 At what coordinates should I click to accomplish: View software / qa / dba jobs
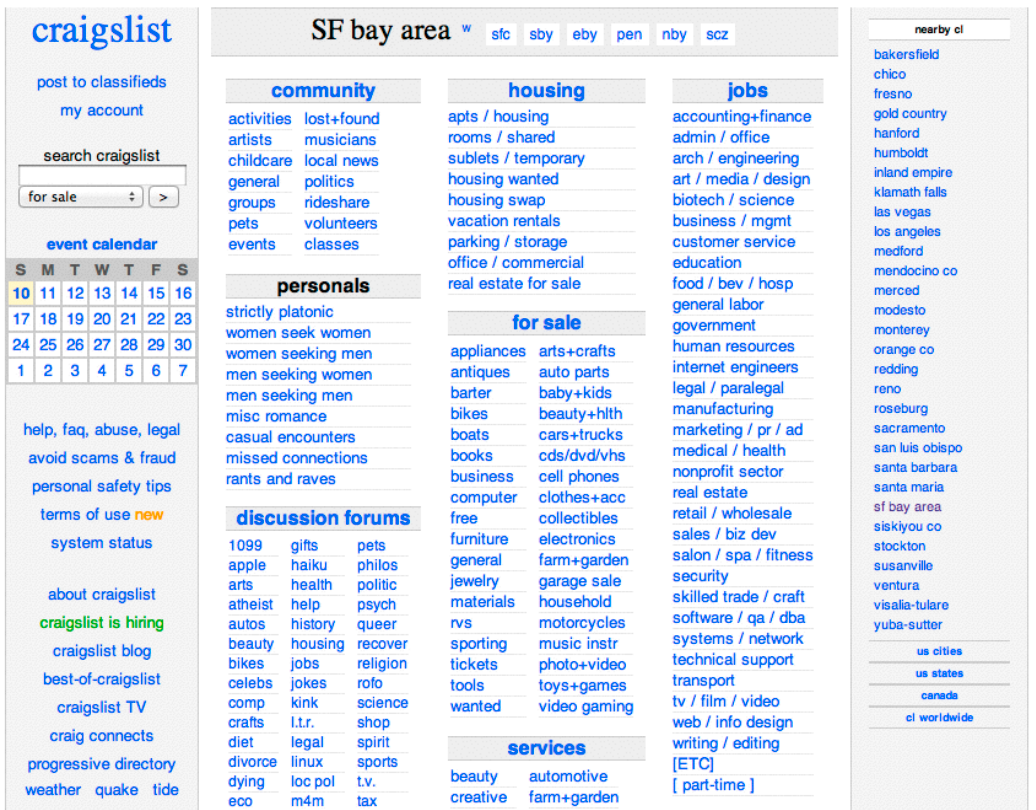739,618
